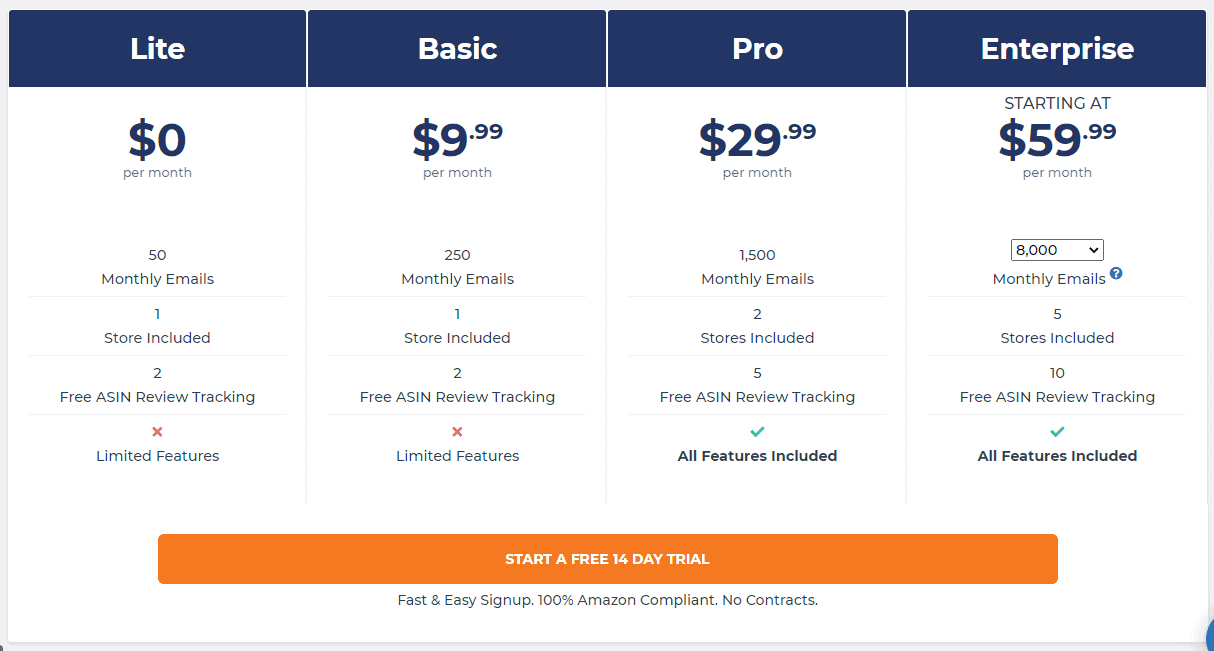Click the $29.99 Pro price

tap(757, 140)
